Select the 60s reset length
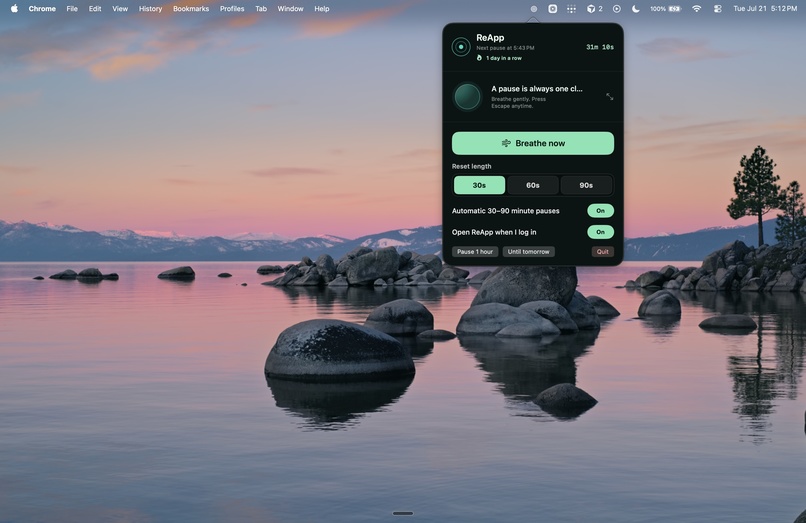This screenshot has height=523, width=806. 533,185
